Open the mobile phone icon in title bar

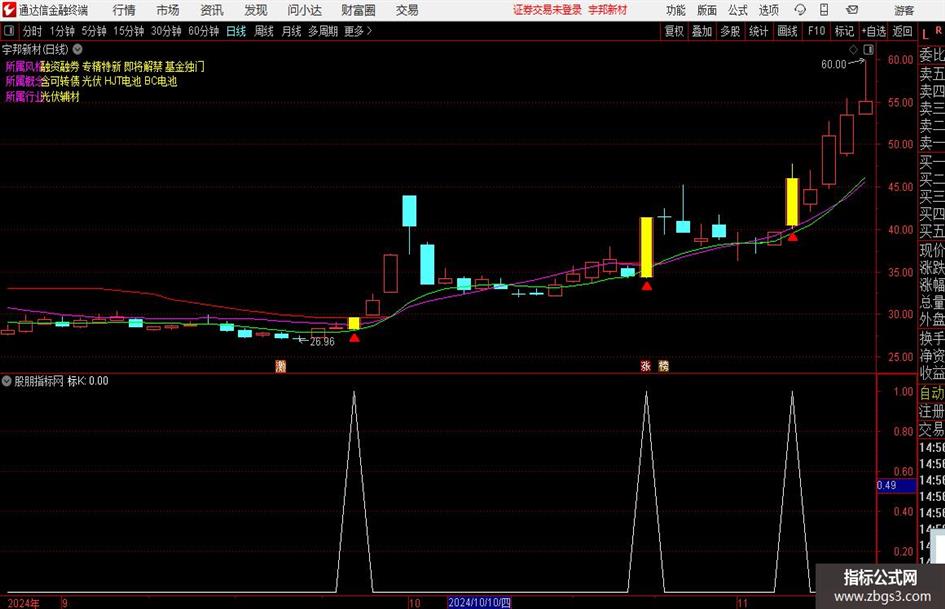coord(824,10)
